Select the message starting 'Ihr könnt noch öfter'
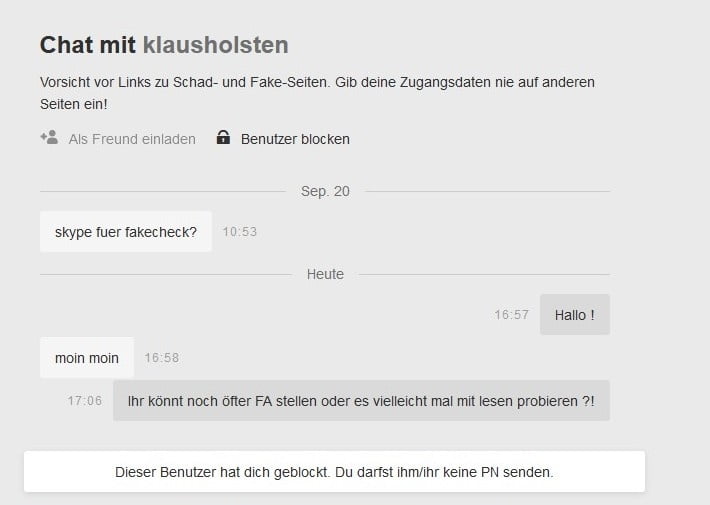This screenshot has height=505, width=710. (361, 401)
